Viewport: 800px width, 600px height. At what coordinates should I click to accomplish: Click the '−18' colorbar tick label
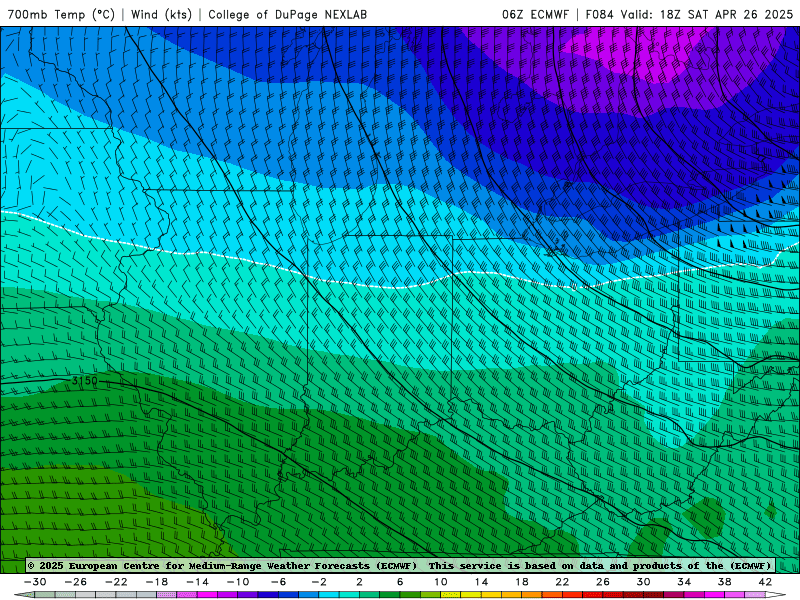click(x=157, y=582)
